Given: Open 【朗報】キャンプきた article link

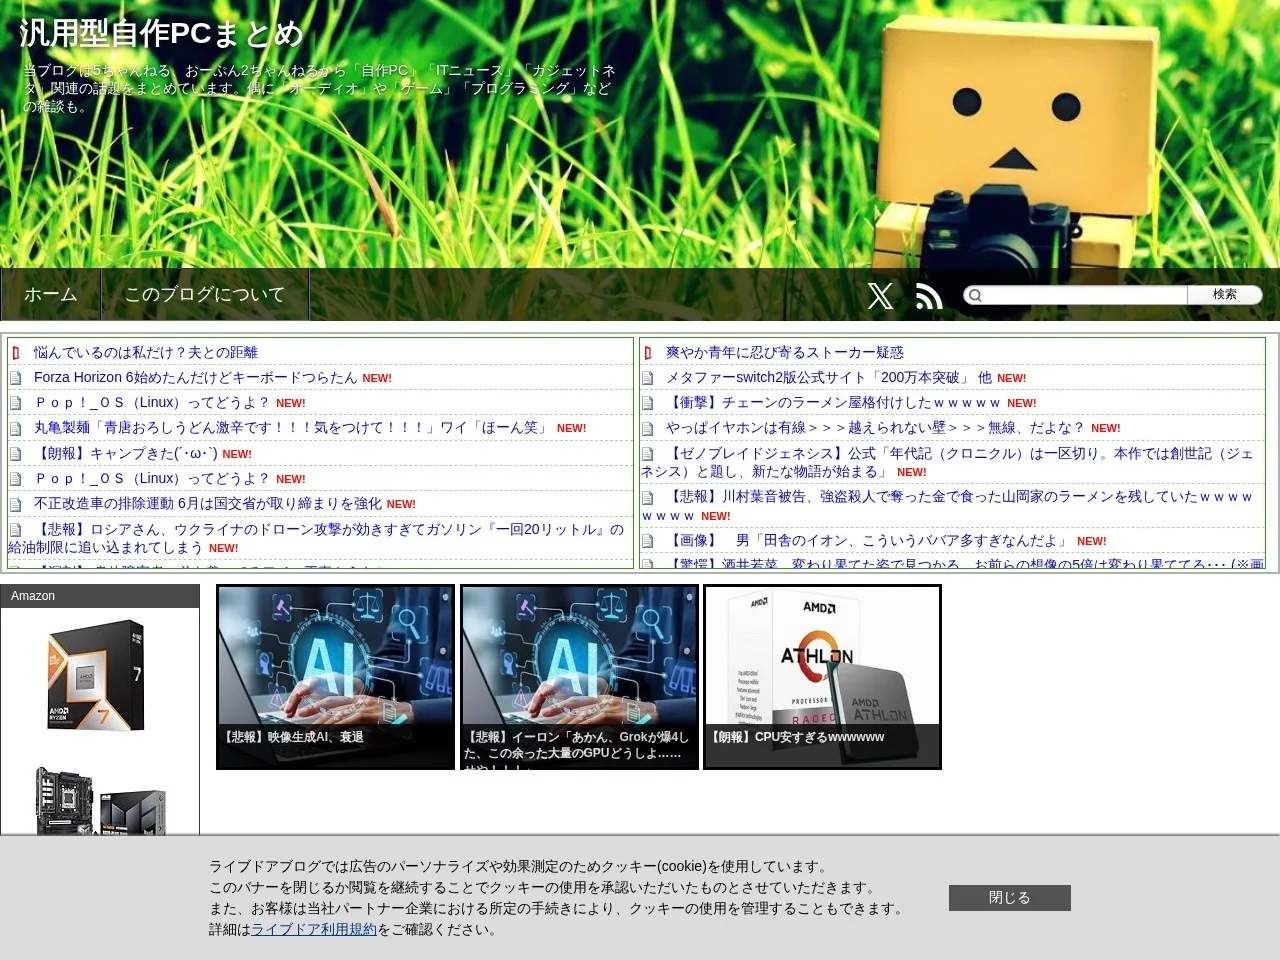Looking at the screenshot, I should 125,453.
